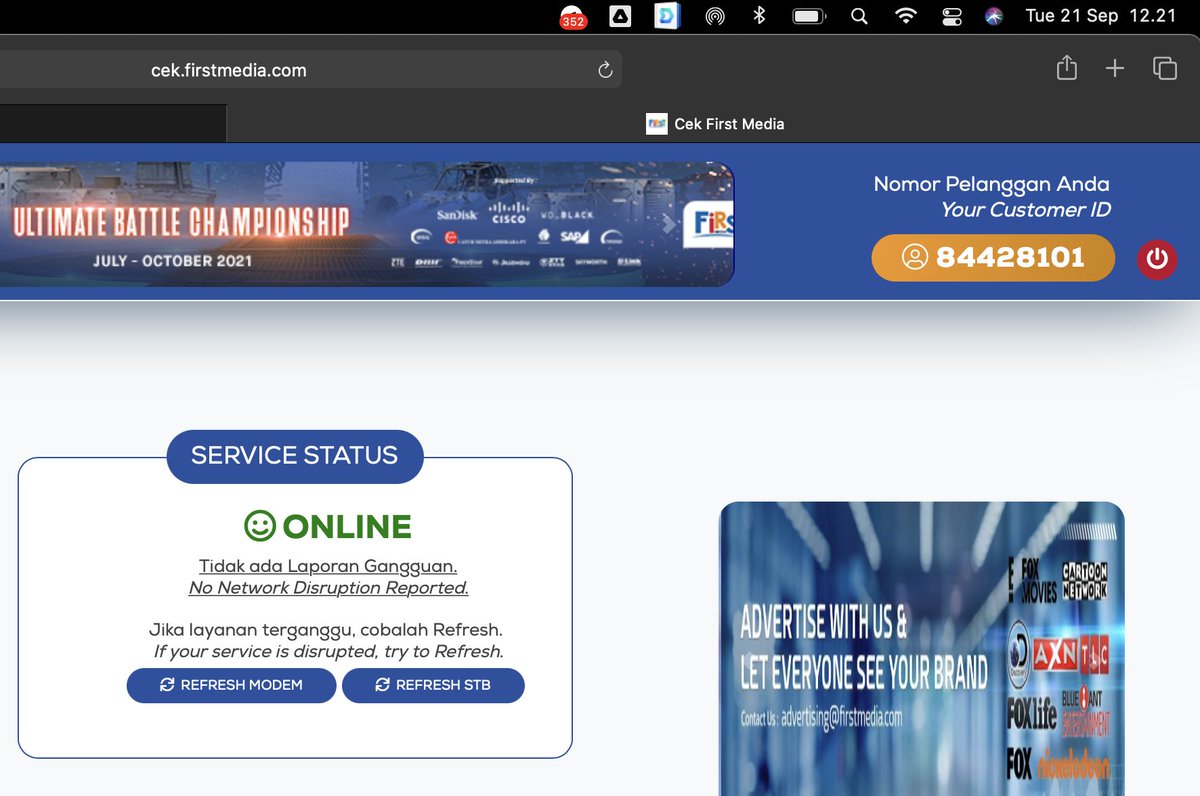This screenshot has height=796, width=1200.
Task: Open the Bluetooth menu bar icon
Action: 759,15
